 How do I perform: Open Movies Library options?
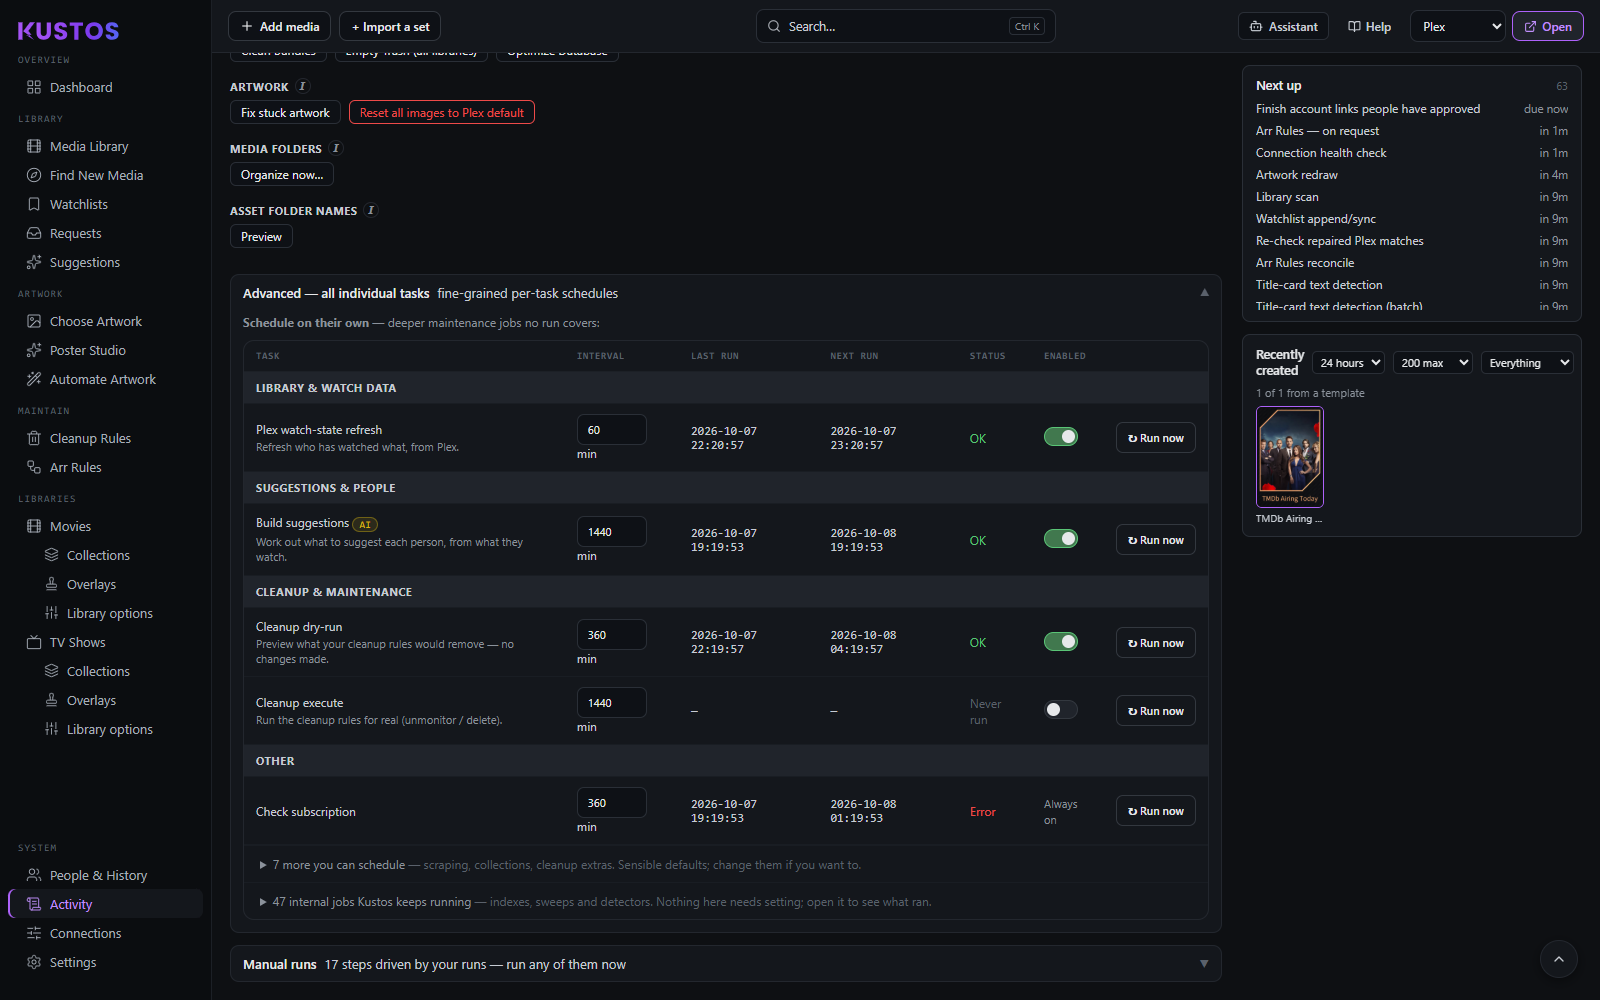tap(109, 613)
